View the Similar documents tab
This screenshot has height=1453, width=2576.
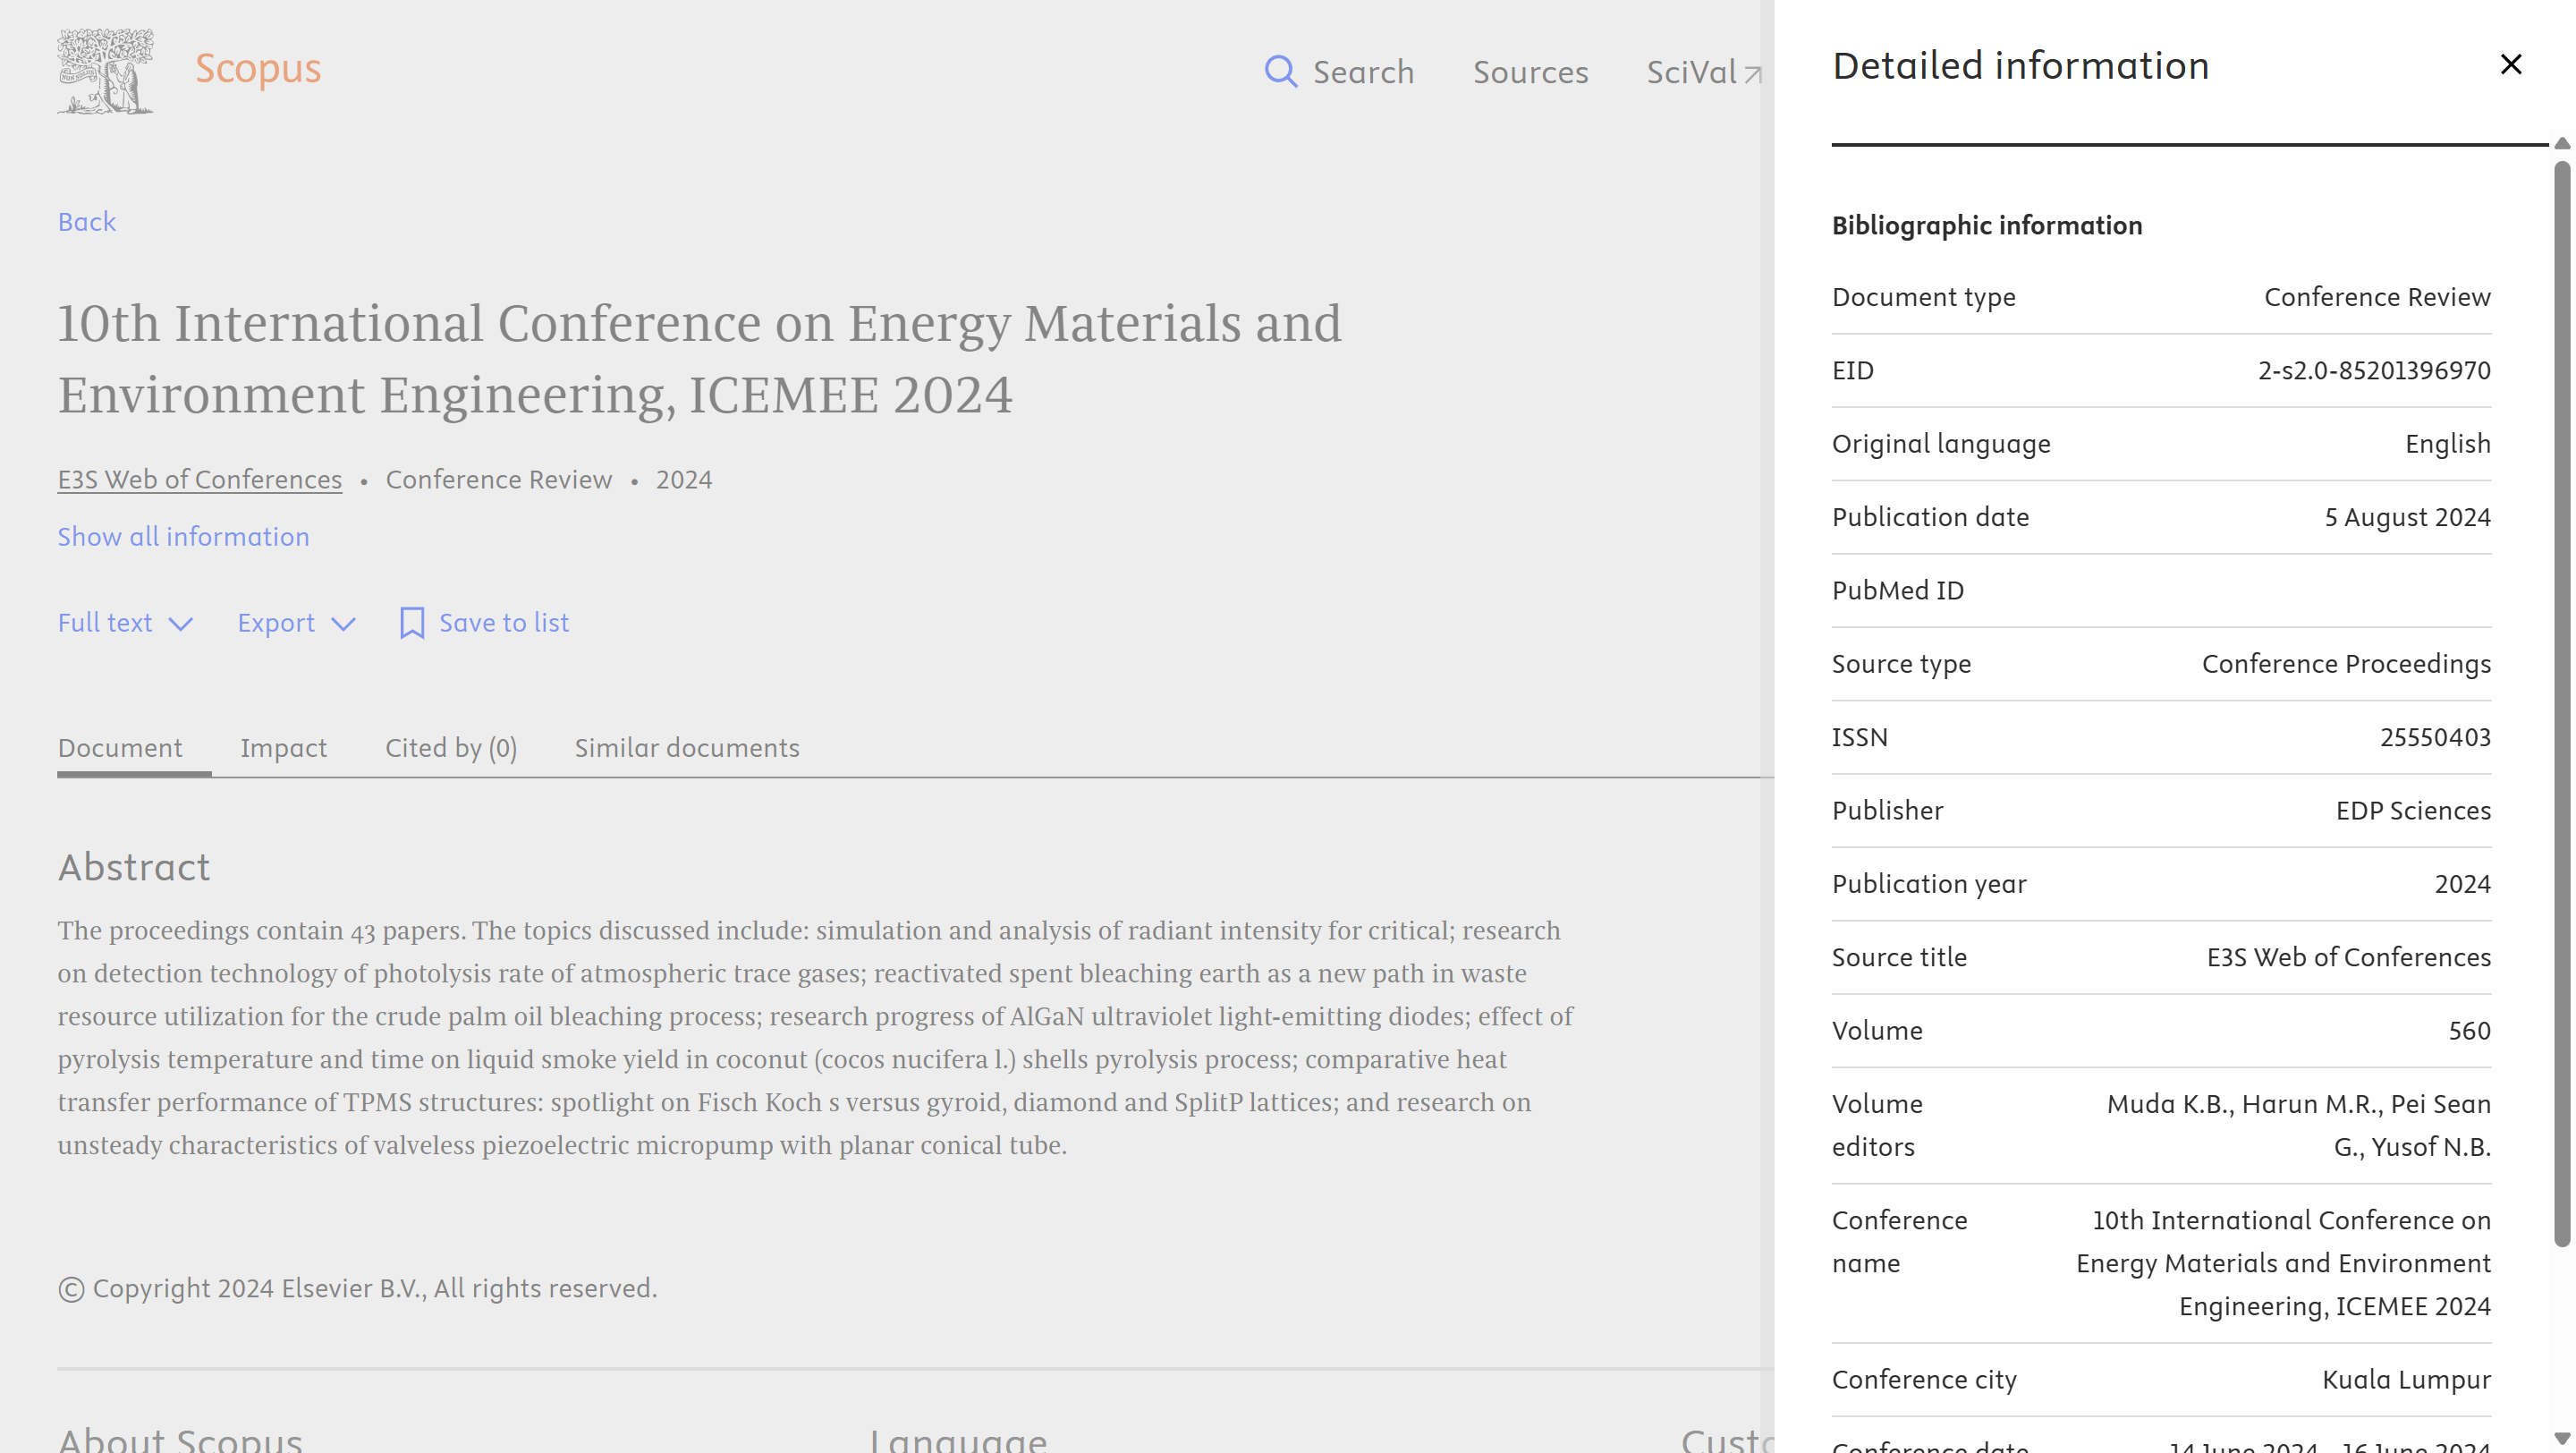click(687, 748)
